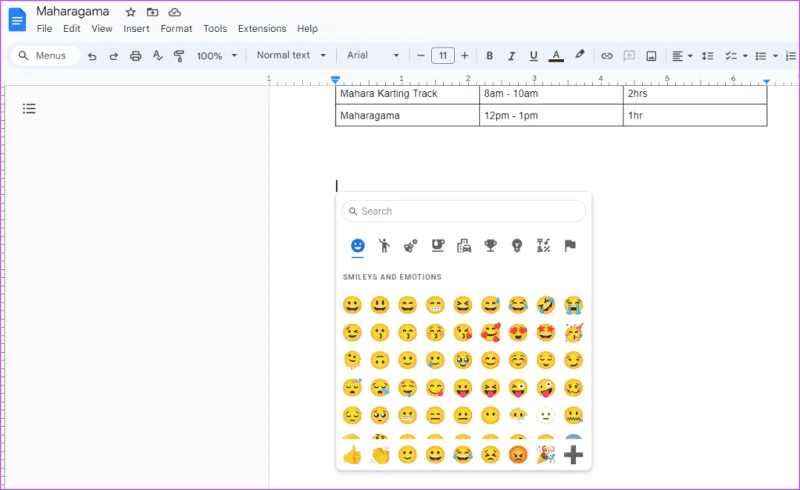This screenshot has height=490, width=800.
Task: Insert the thumbs up recent emoji
Action: (x=352, y=455)
